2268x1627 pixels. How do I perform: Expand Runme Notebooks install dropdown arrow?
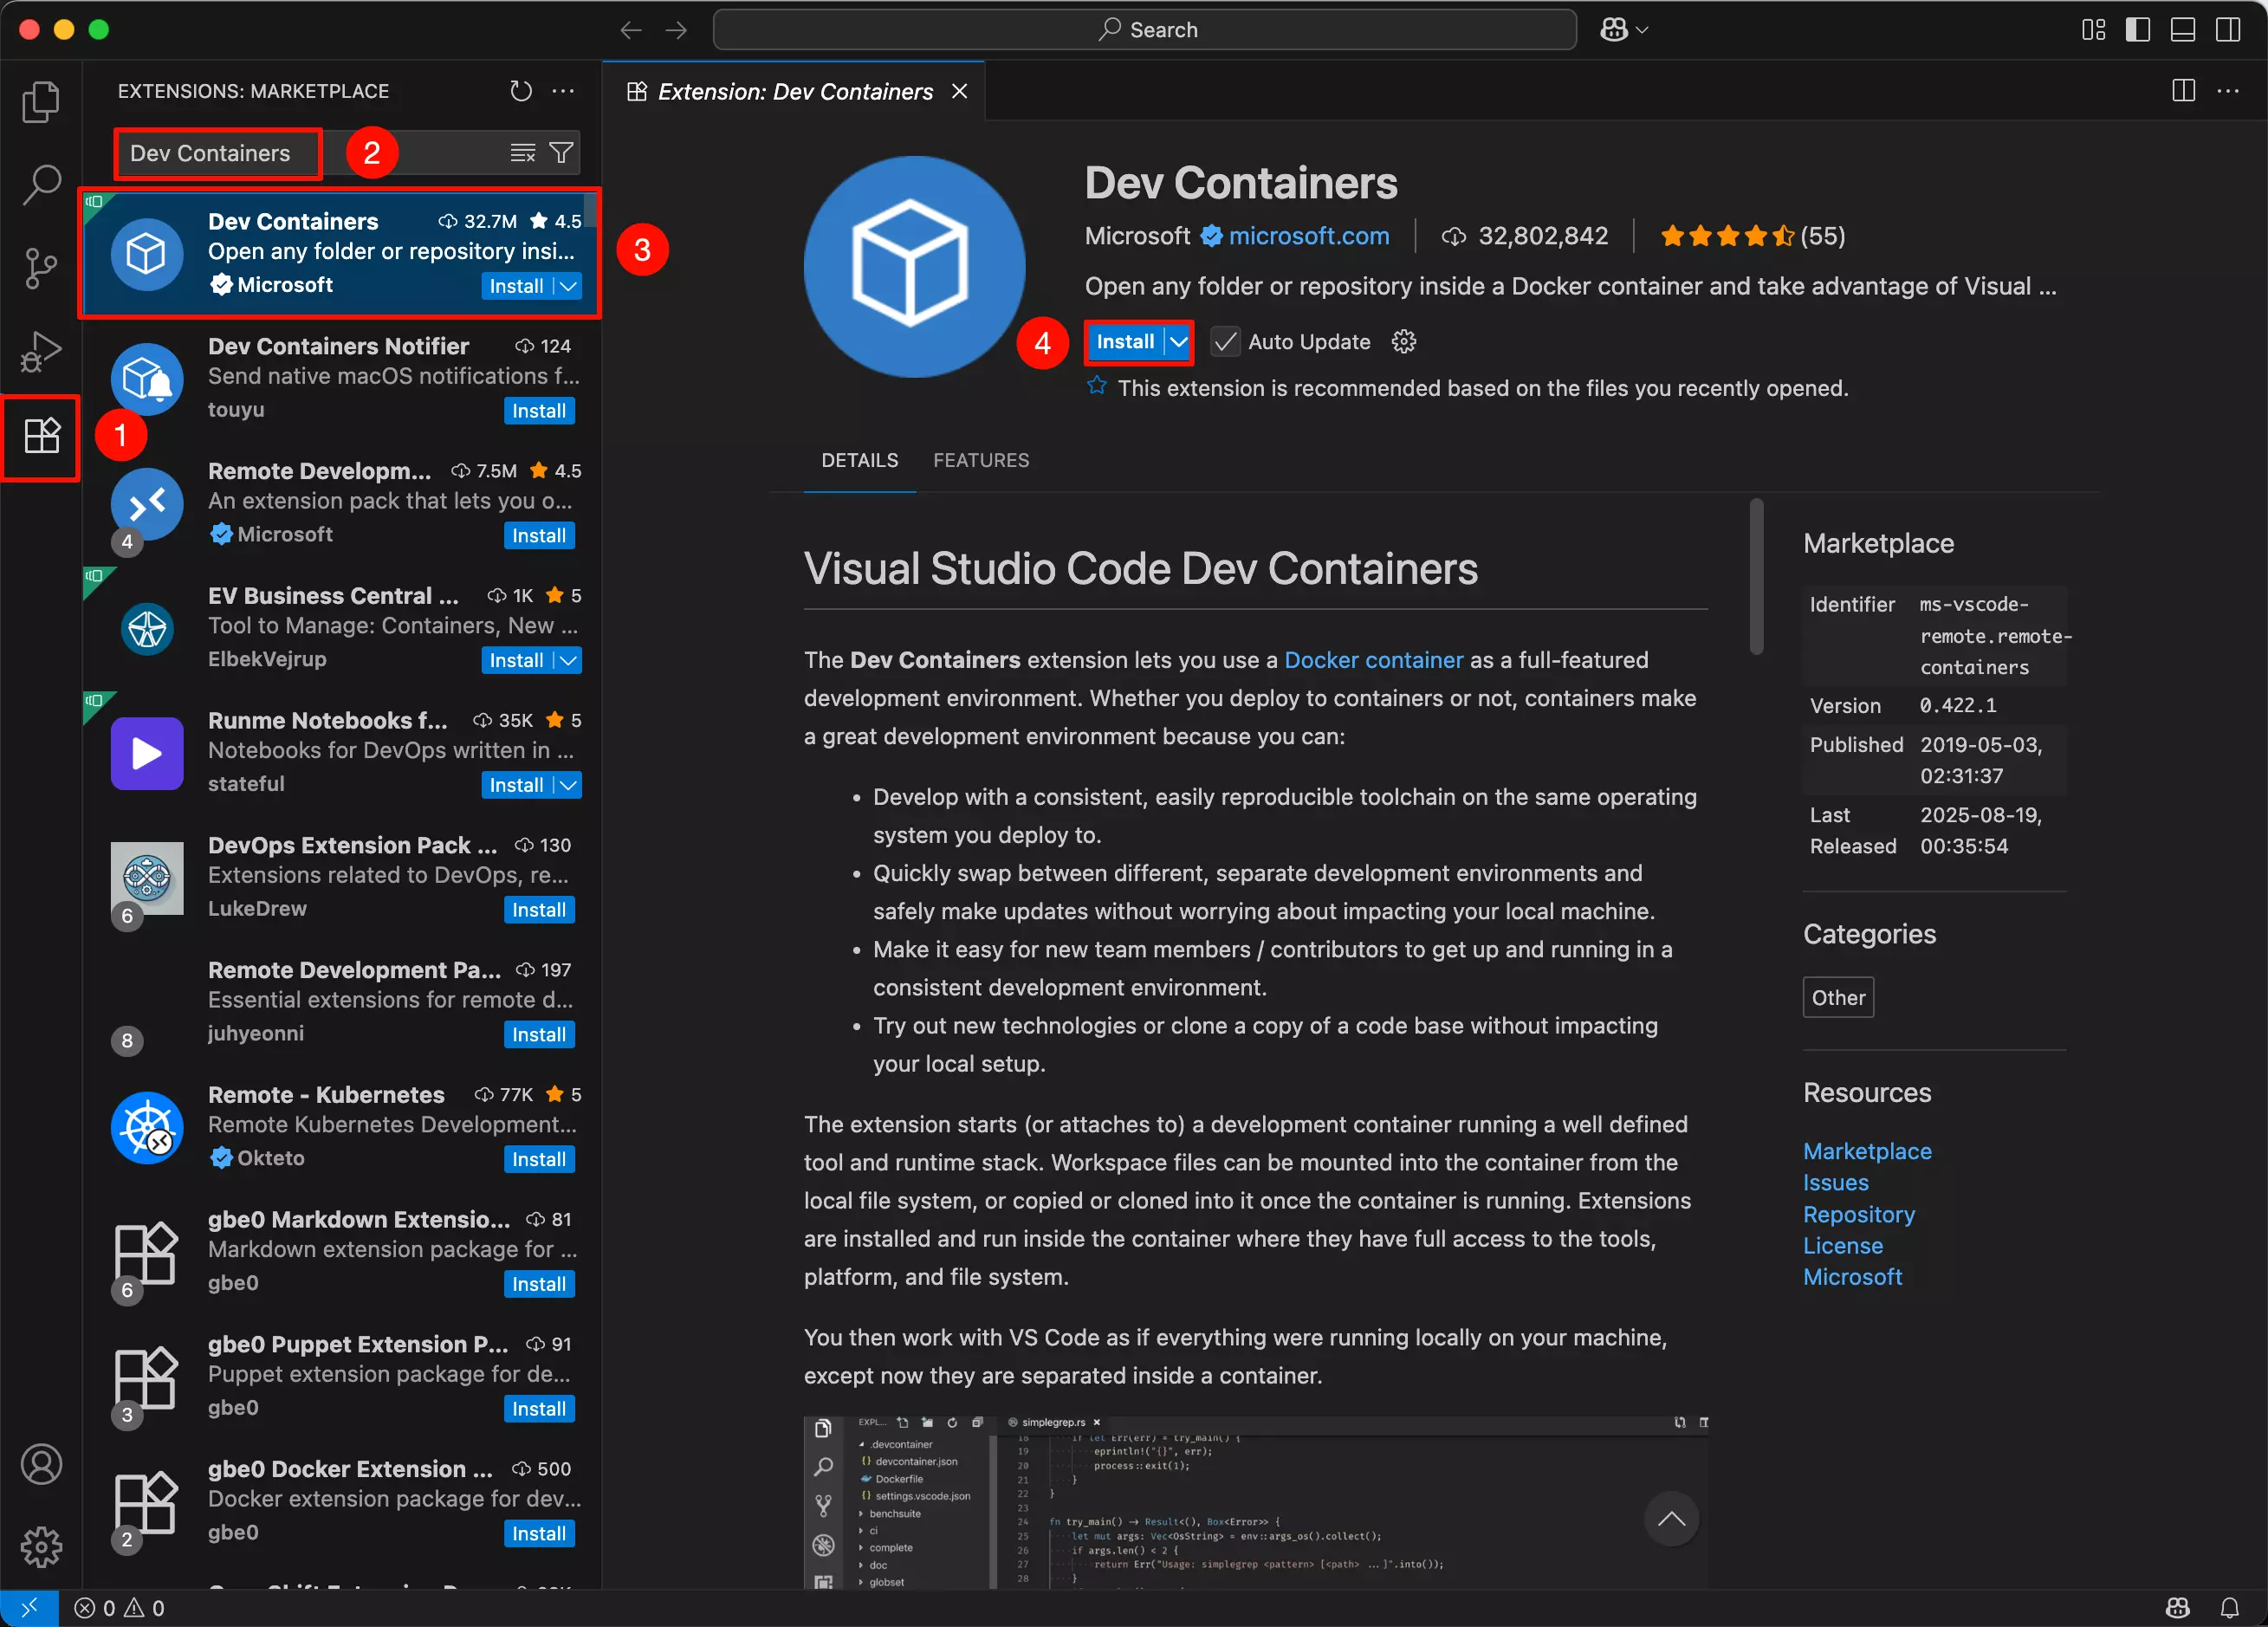coord(569,785)
